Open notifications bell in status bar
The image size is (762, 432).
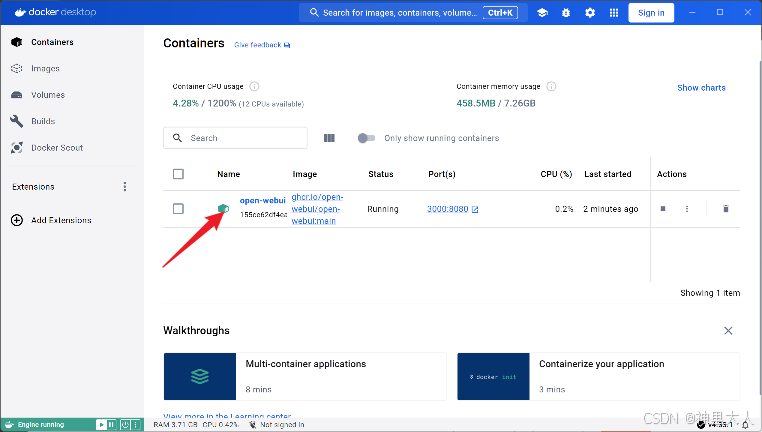[x=745, y=425]
